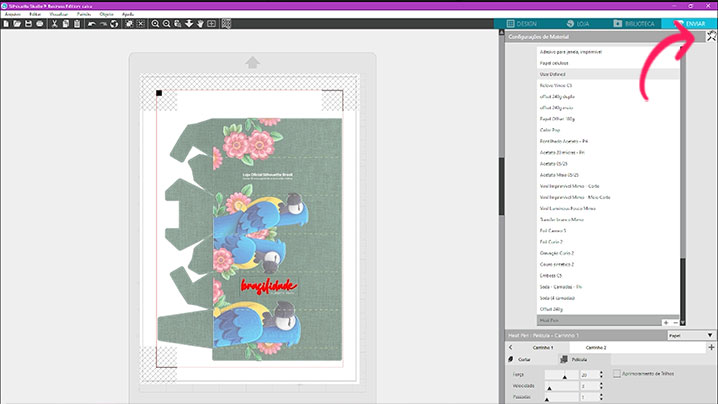Increase the Velocidade value with the stepper
The width and height of the screenshot is (718, 404).
pos(601,384)
